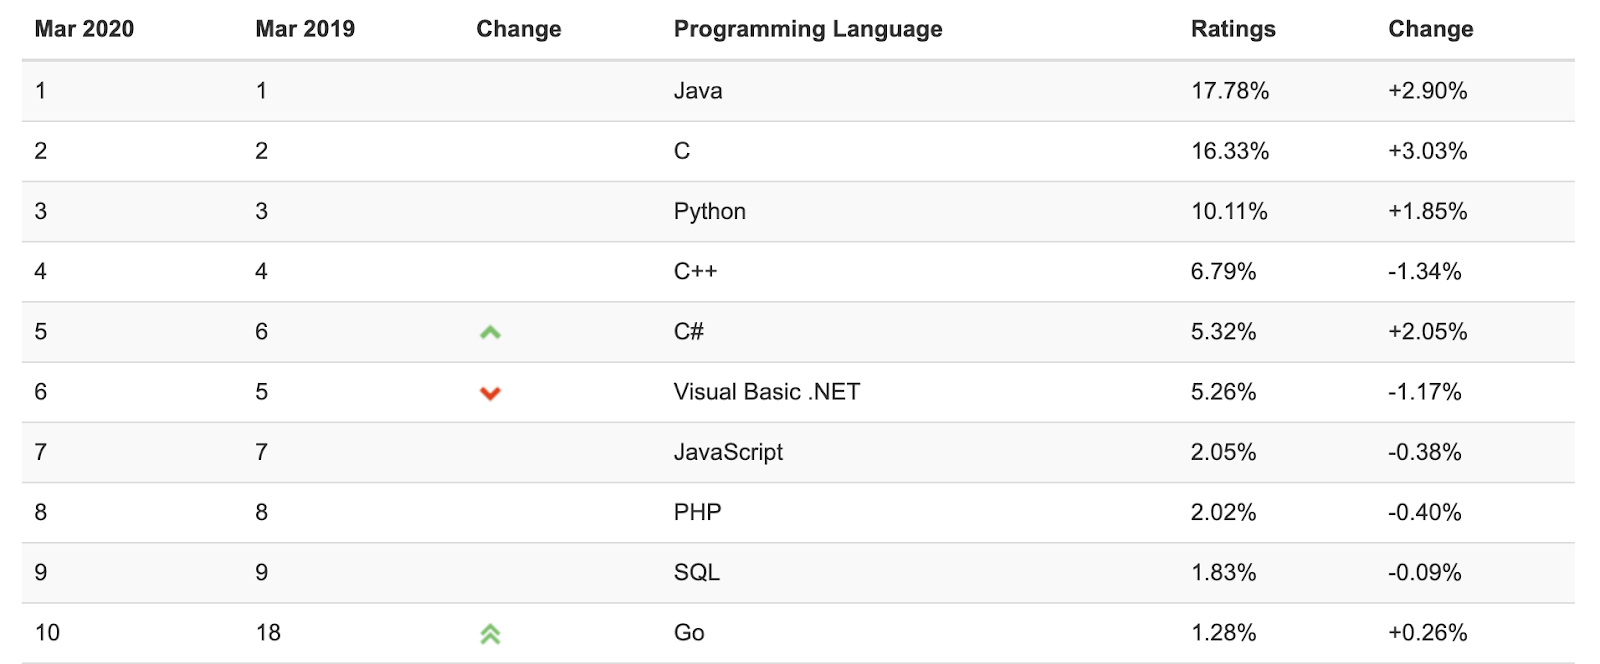Image resolution: width=1600 pixels, height=664 pixels.
Task: Click the -1.34% change for C++
Action: pyautogui.click(x=1425, y=271)
